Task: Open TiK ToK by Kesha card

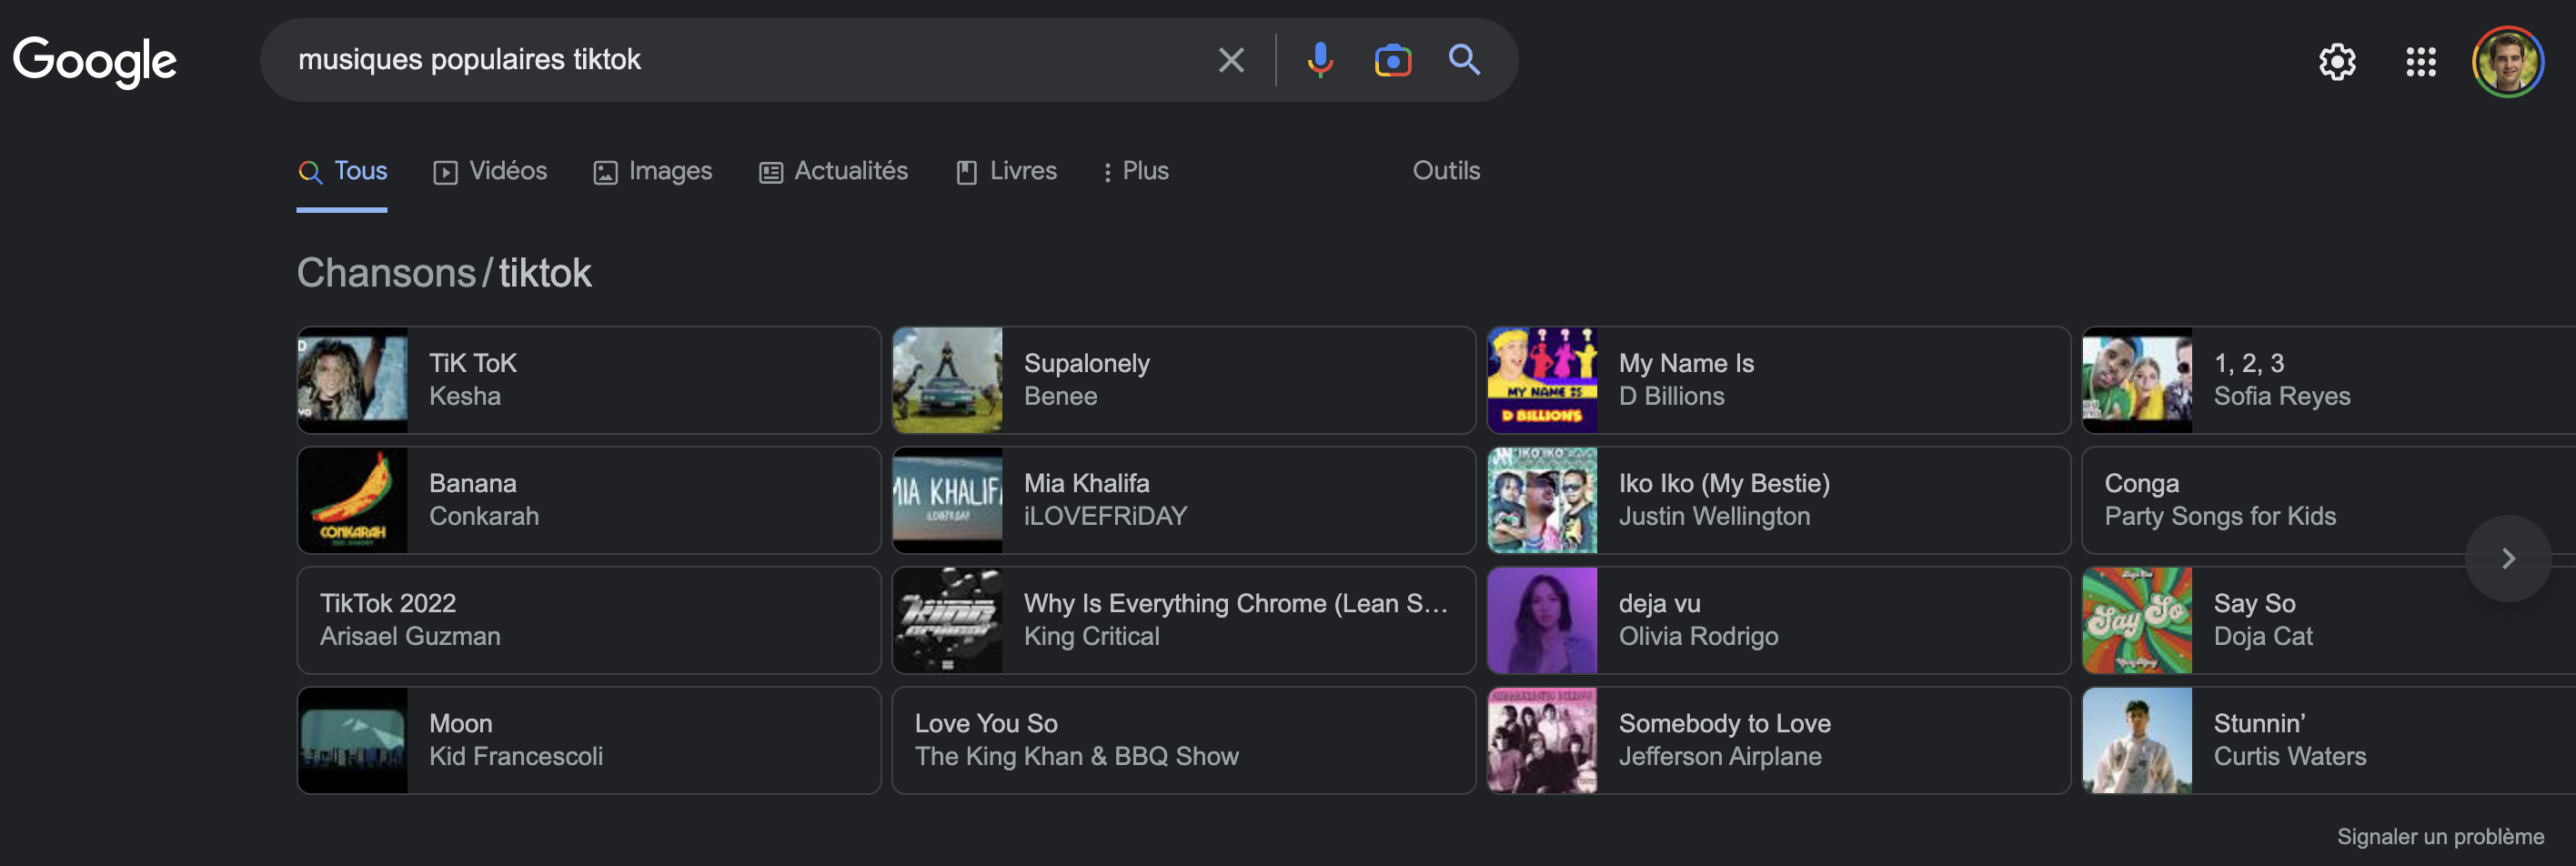Action: (x=588, y=380)
